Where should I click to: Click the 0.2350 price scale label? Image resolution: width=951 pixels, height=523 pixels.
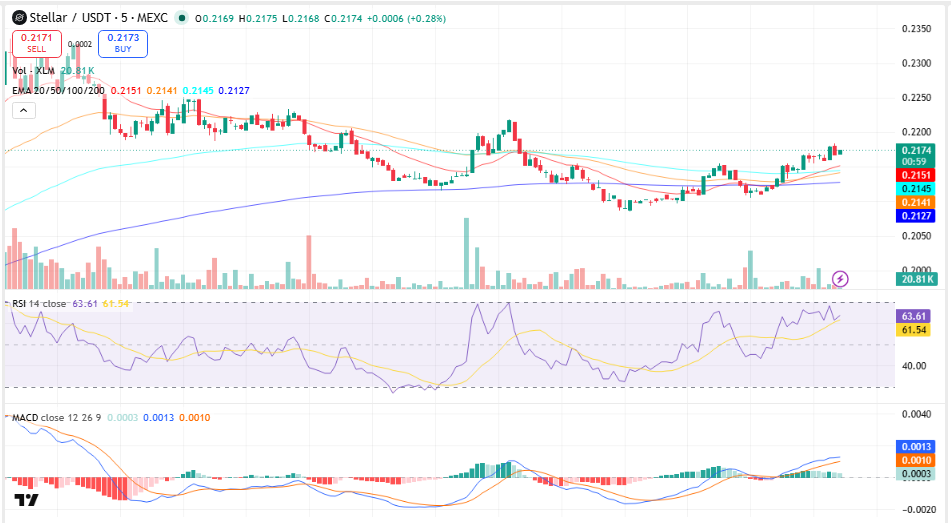point(916,29)
